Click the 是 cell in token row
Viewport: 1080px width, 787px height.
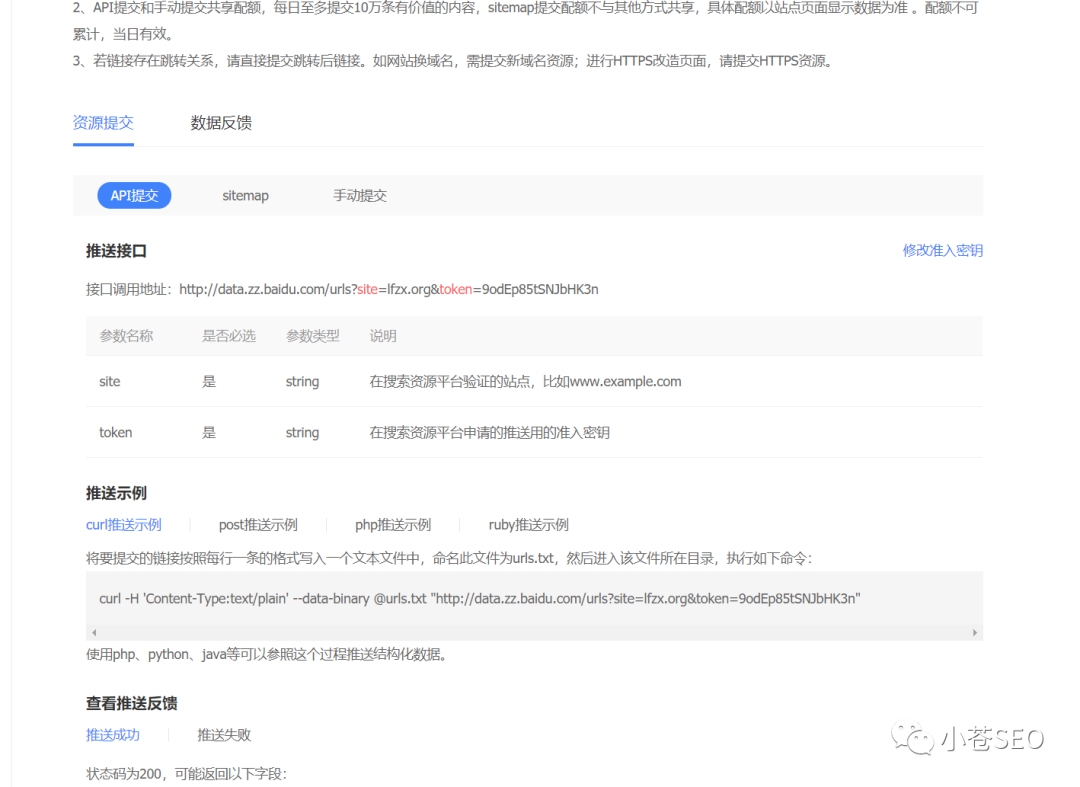[x=209, y=432]
